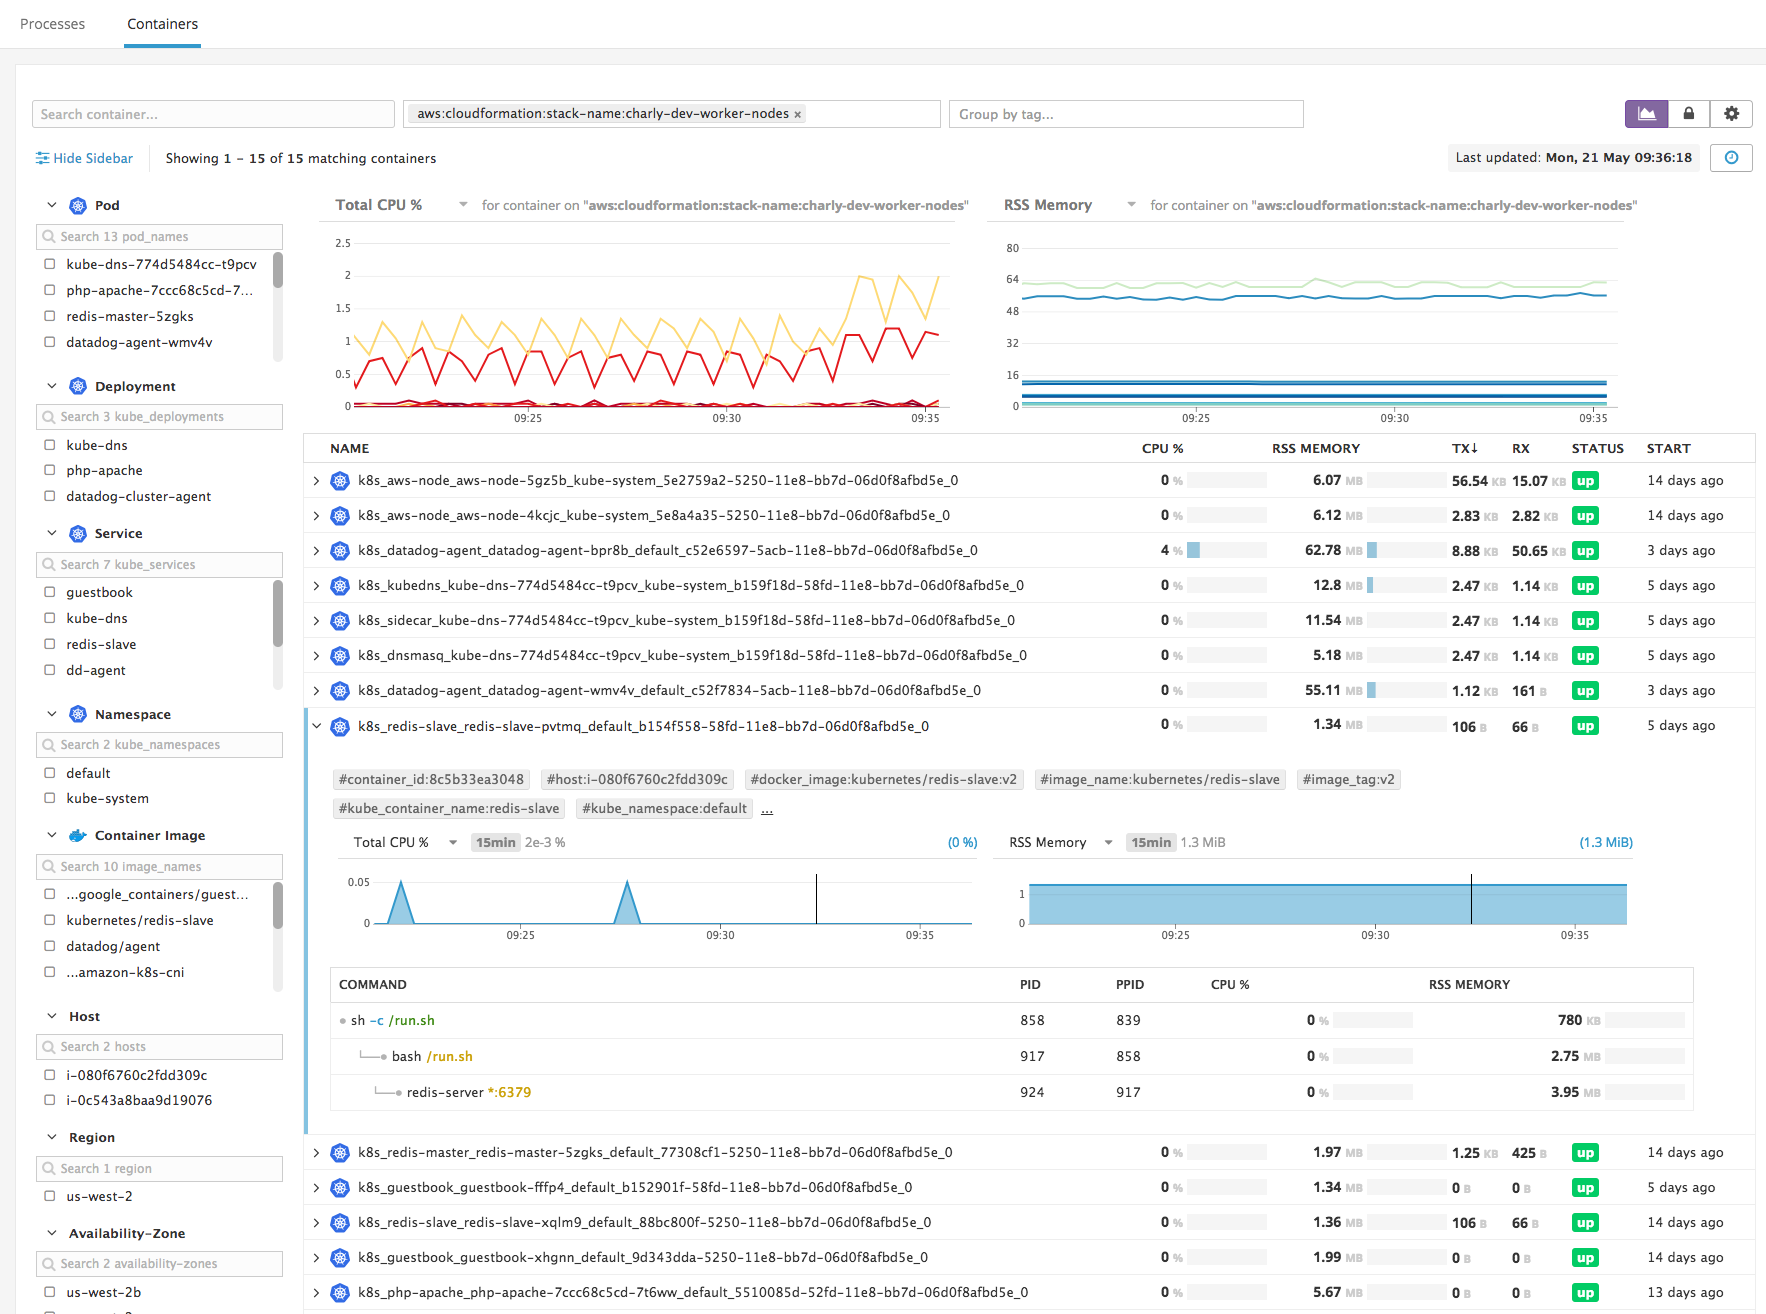Switch to the Processes tab
Image resolution: width=1766 pixels, height=1314 pixels.
click(53, 23)
